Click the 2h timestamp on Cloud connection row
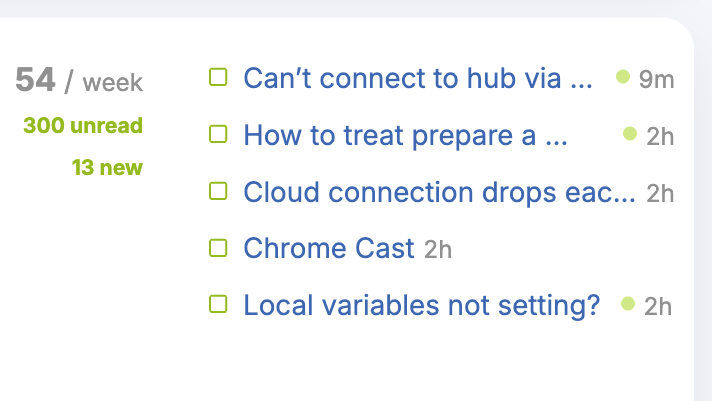The height and width of the screenshot is (401, 712). (660, 194)
